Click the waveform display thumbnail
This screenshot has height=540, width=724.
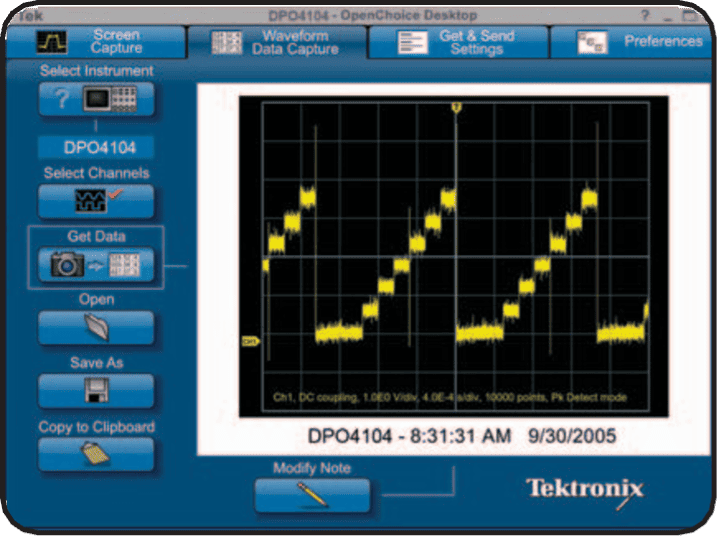click(x=453, y=255)
